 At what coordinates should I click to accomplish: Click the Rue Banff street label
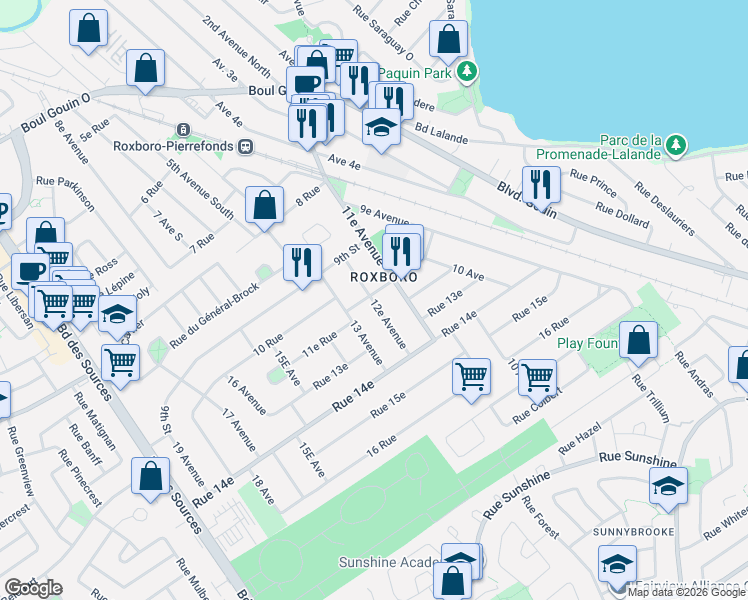(x=86, y=444)
